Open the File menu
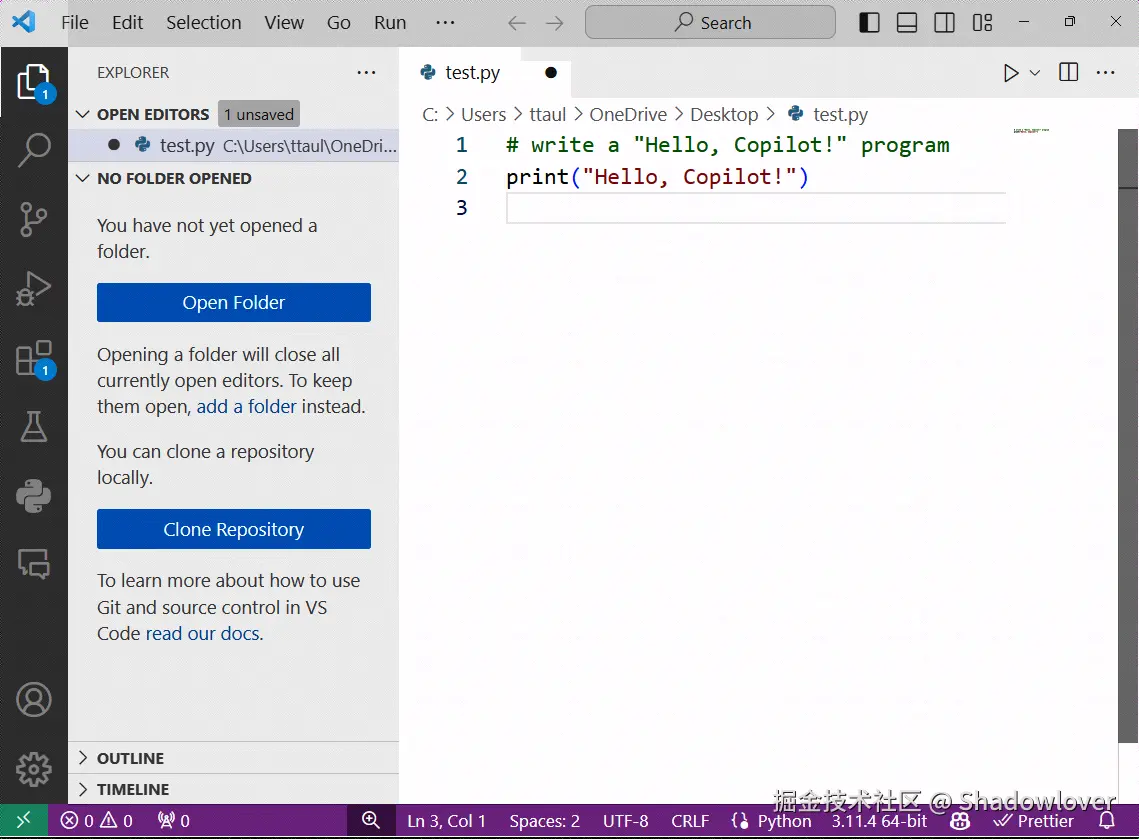Screen dimensions: 1139x839 (75, 23)
